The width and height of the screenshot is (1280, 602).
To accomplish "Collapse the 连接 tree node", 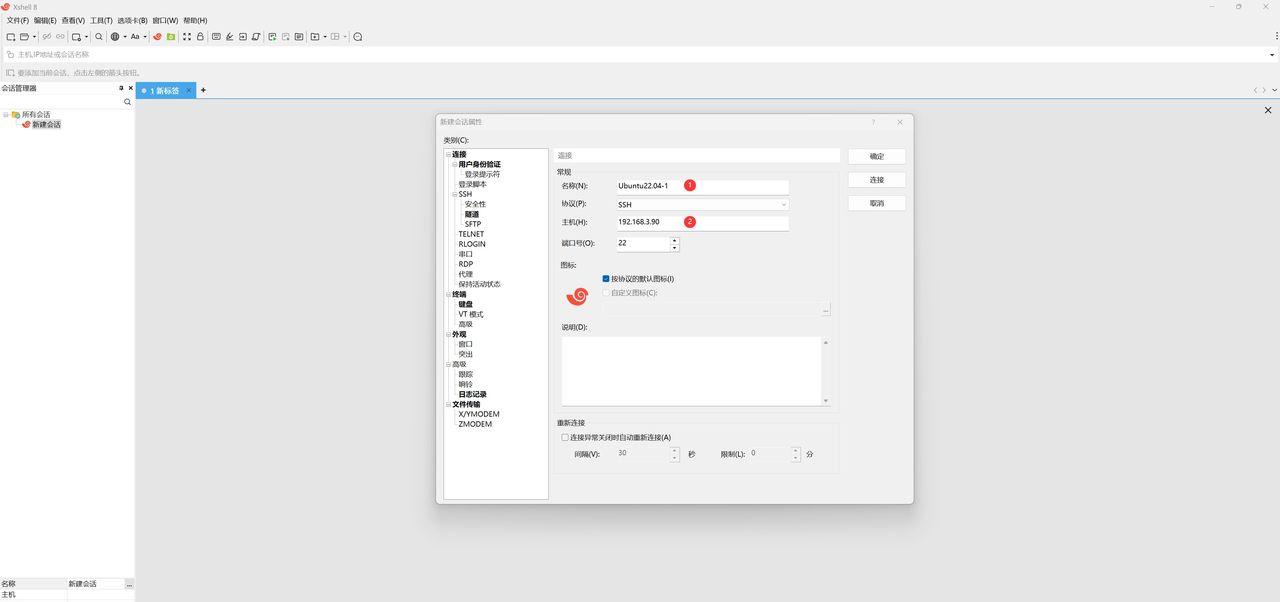I will tap(449, 154).
